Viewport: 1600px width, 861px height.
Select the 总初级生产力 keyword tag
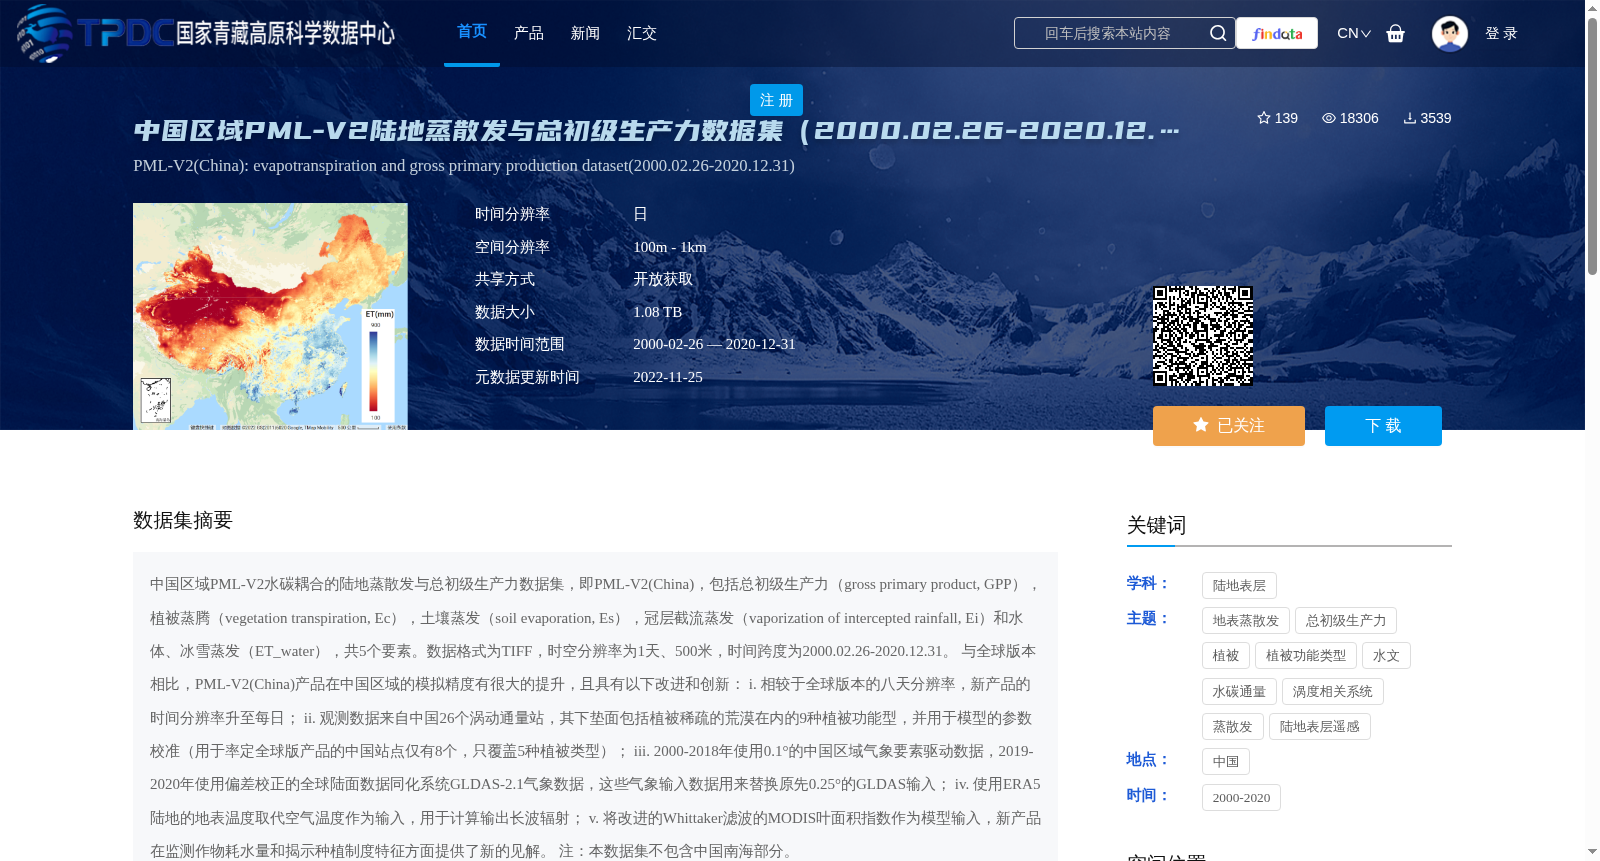pos(1346,621)
